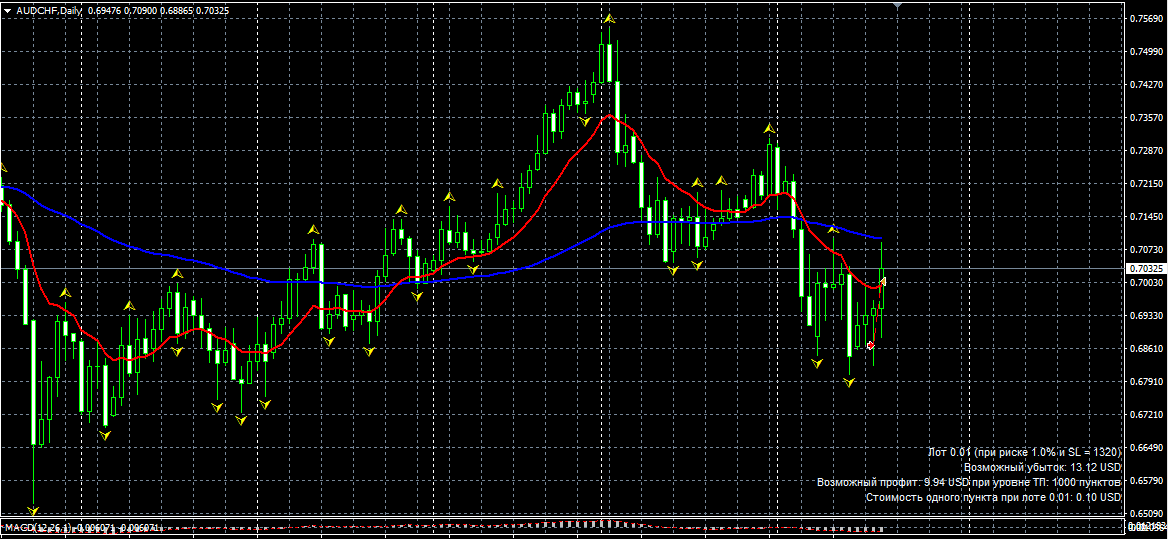
Task: Click the up fractal arrow above the 0.7569 peak
Action: pos(609,18)
